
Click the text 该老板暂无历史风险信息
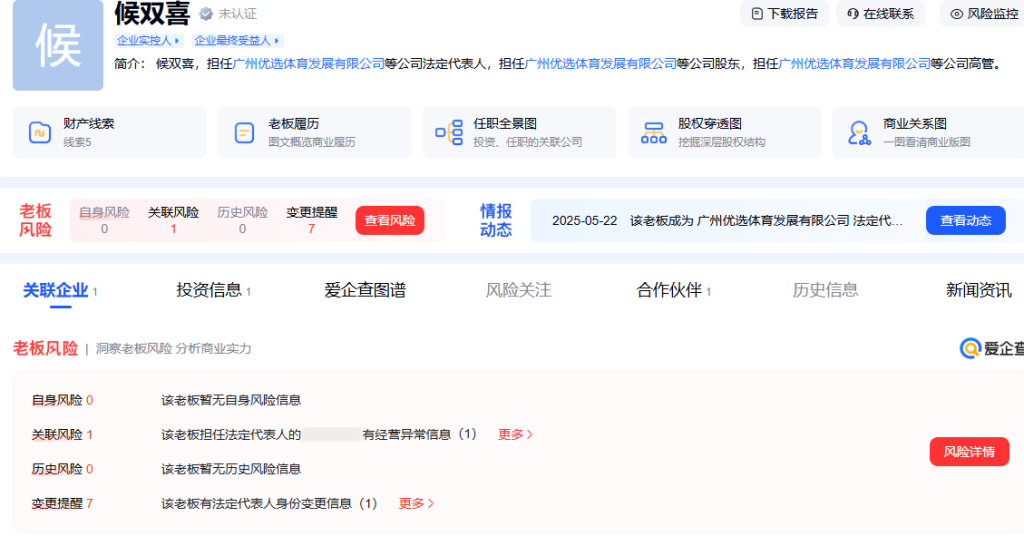point(231,469)
